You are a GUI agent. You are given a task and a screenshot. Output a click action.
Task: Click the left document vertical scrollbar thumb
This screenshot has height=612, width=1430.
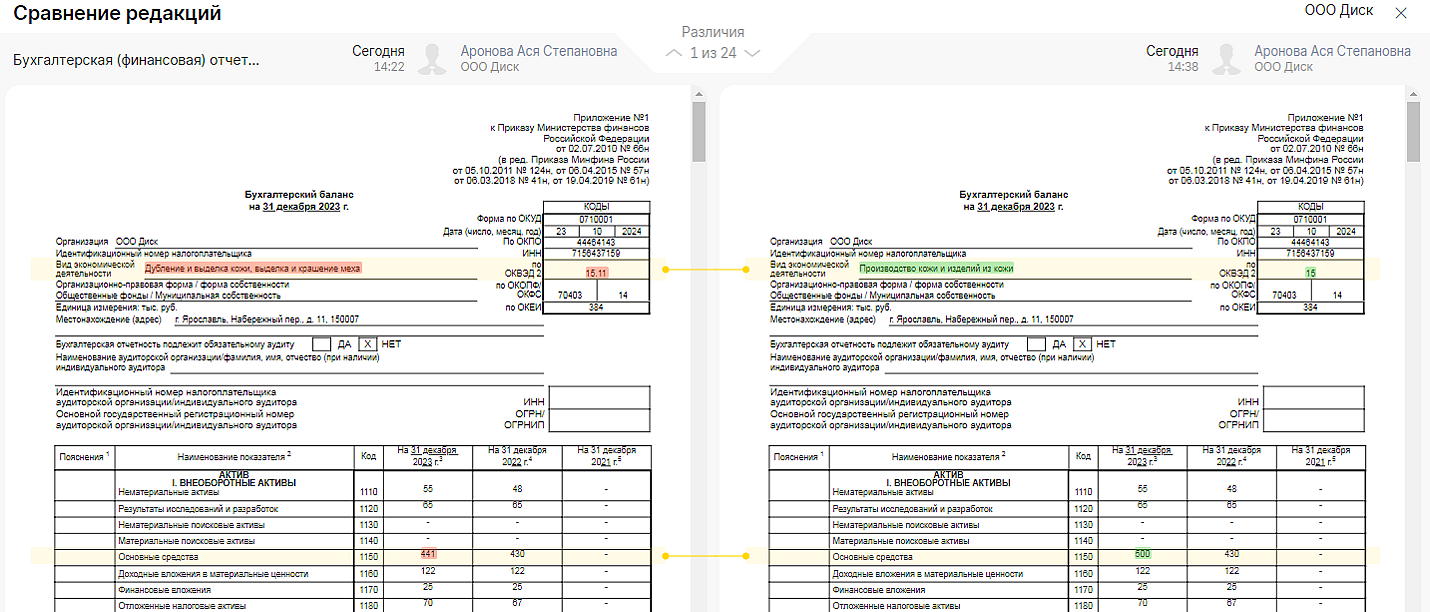(698, 130)
